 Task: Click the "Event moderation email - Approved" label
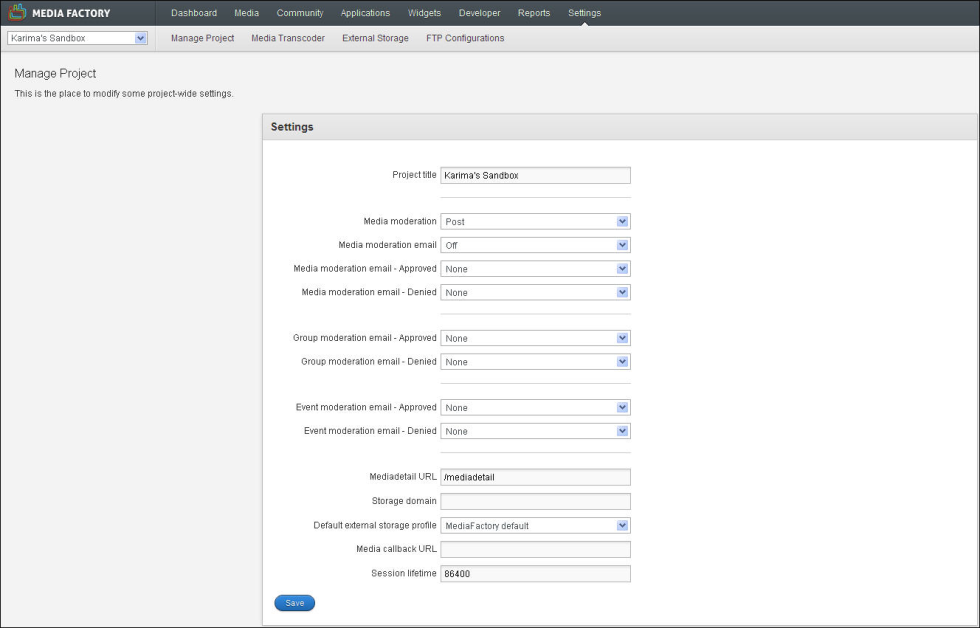pyautogui.click(x=366, y=407)
